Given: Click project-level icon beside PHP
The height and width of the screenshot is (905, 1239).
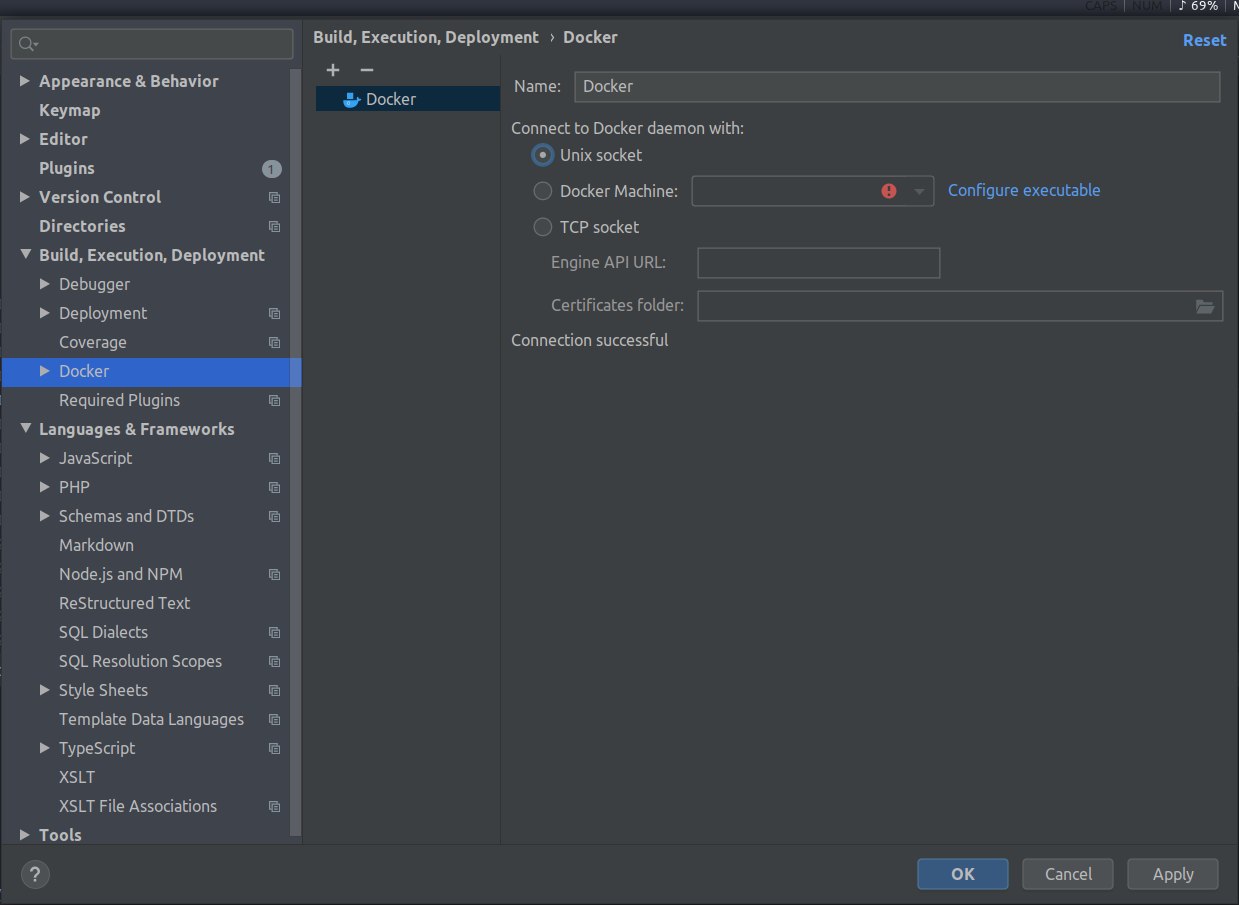Looking at the screenshot, I should point(275,488).
